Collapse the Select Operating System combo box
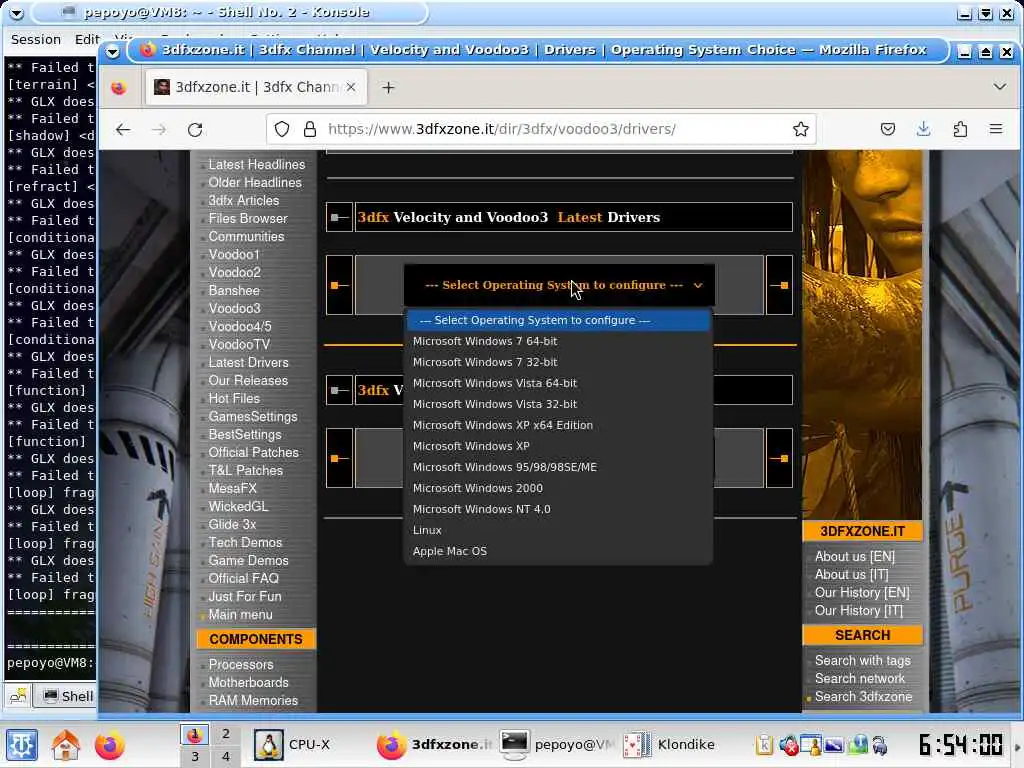 [x=560, y=285]
